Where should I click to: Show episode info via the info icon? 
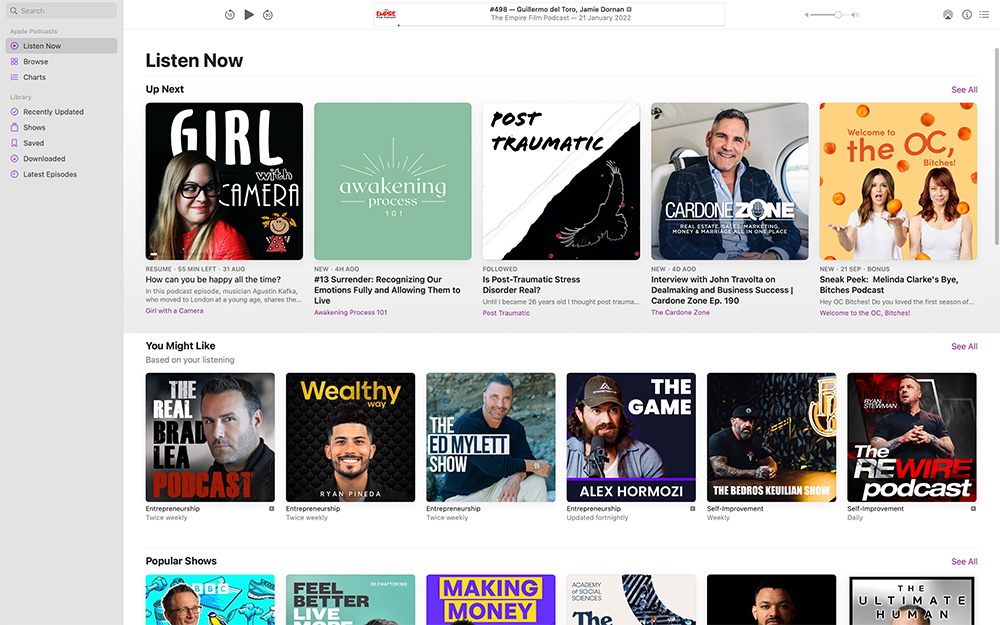(967, 15)
